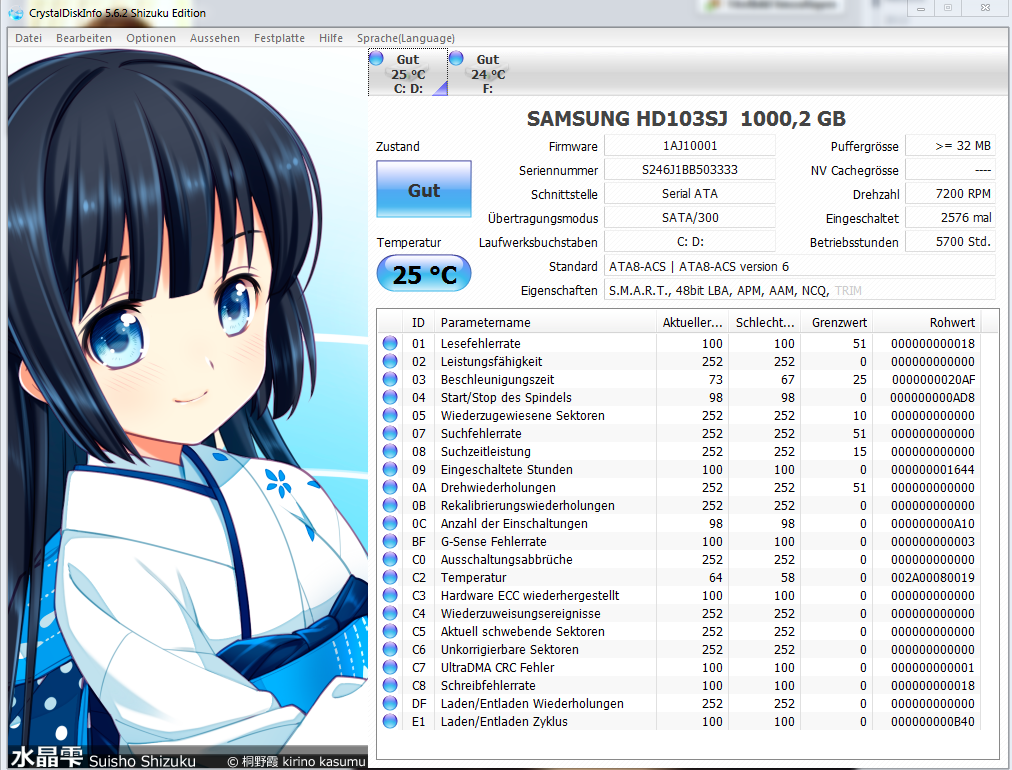Screen dimensions: 1012x770
Task: Click the status icon for Wiederzugewiesene Sektoren
Action: point(390,416)
